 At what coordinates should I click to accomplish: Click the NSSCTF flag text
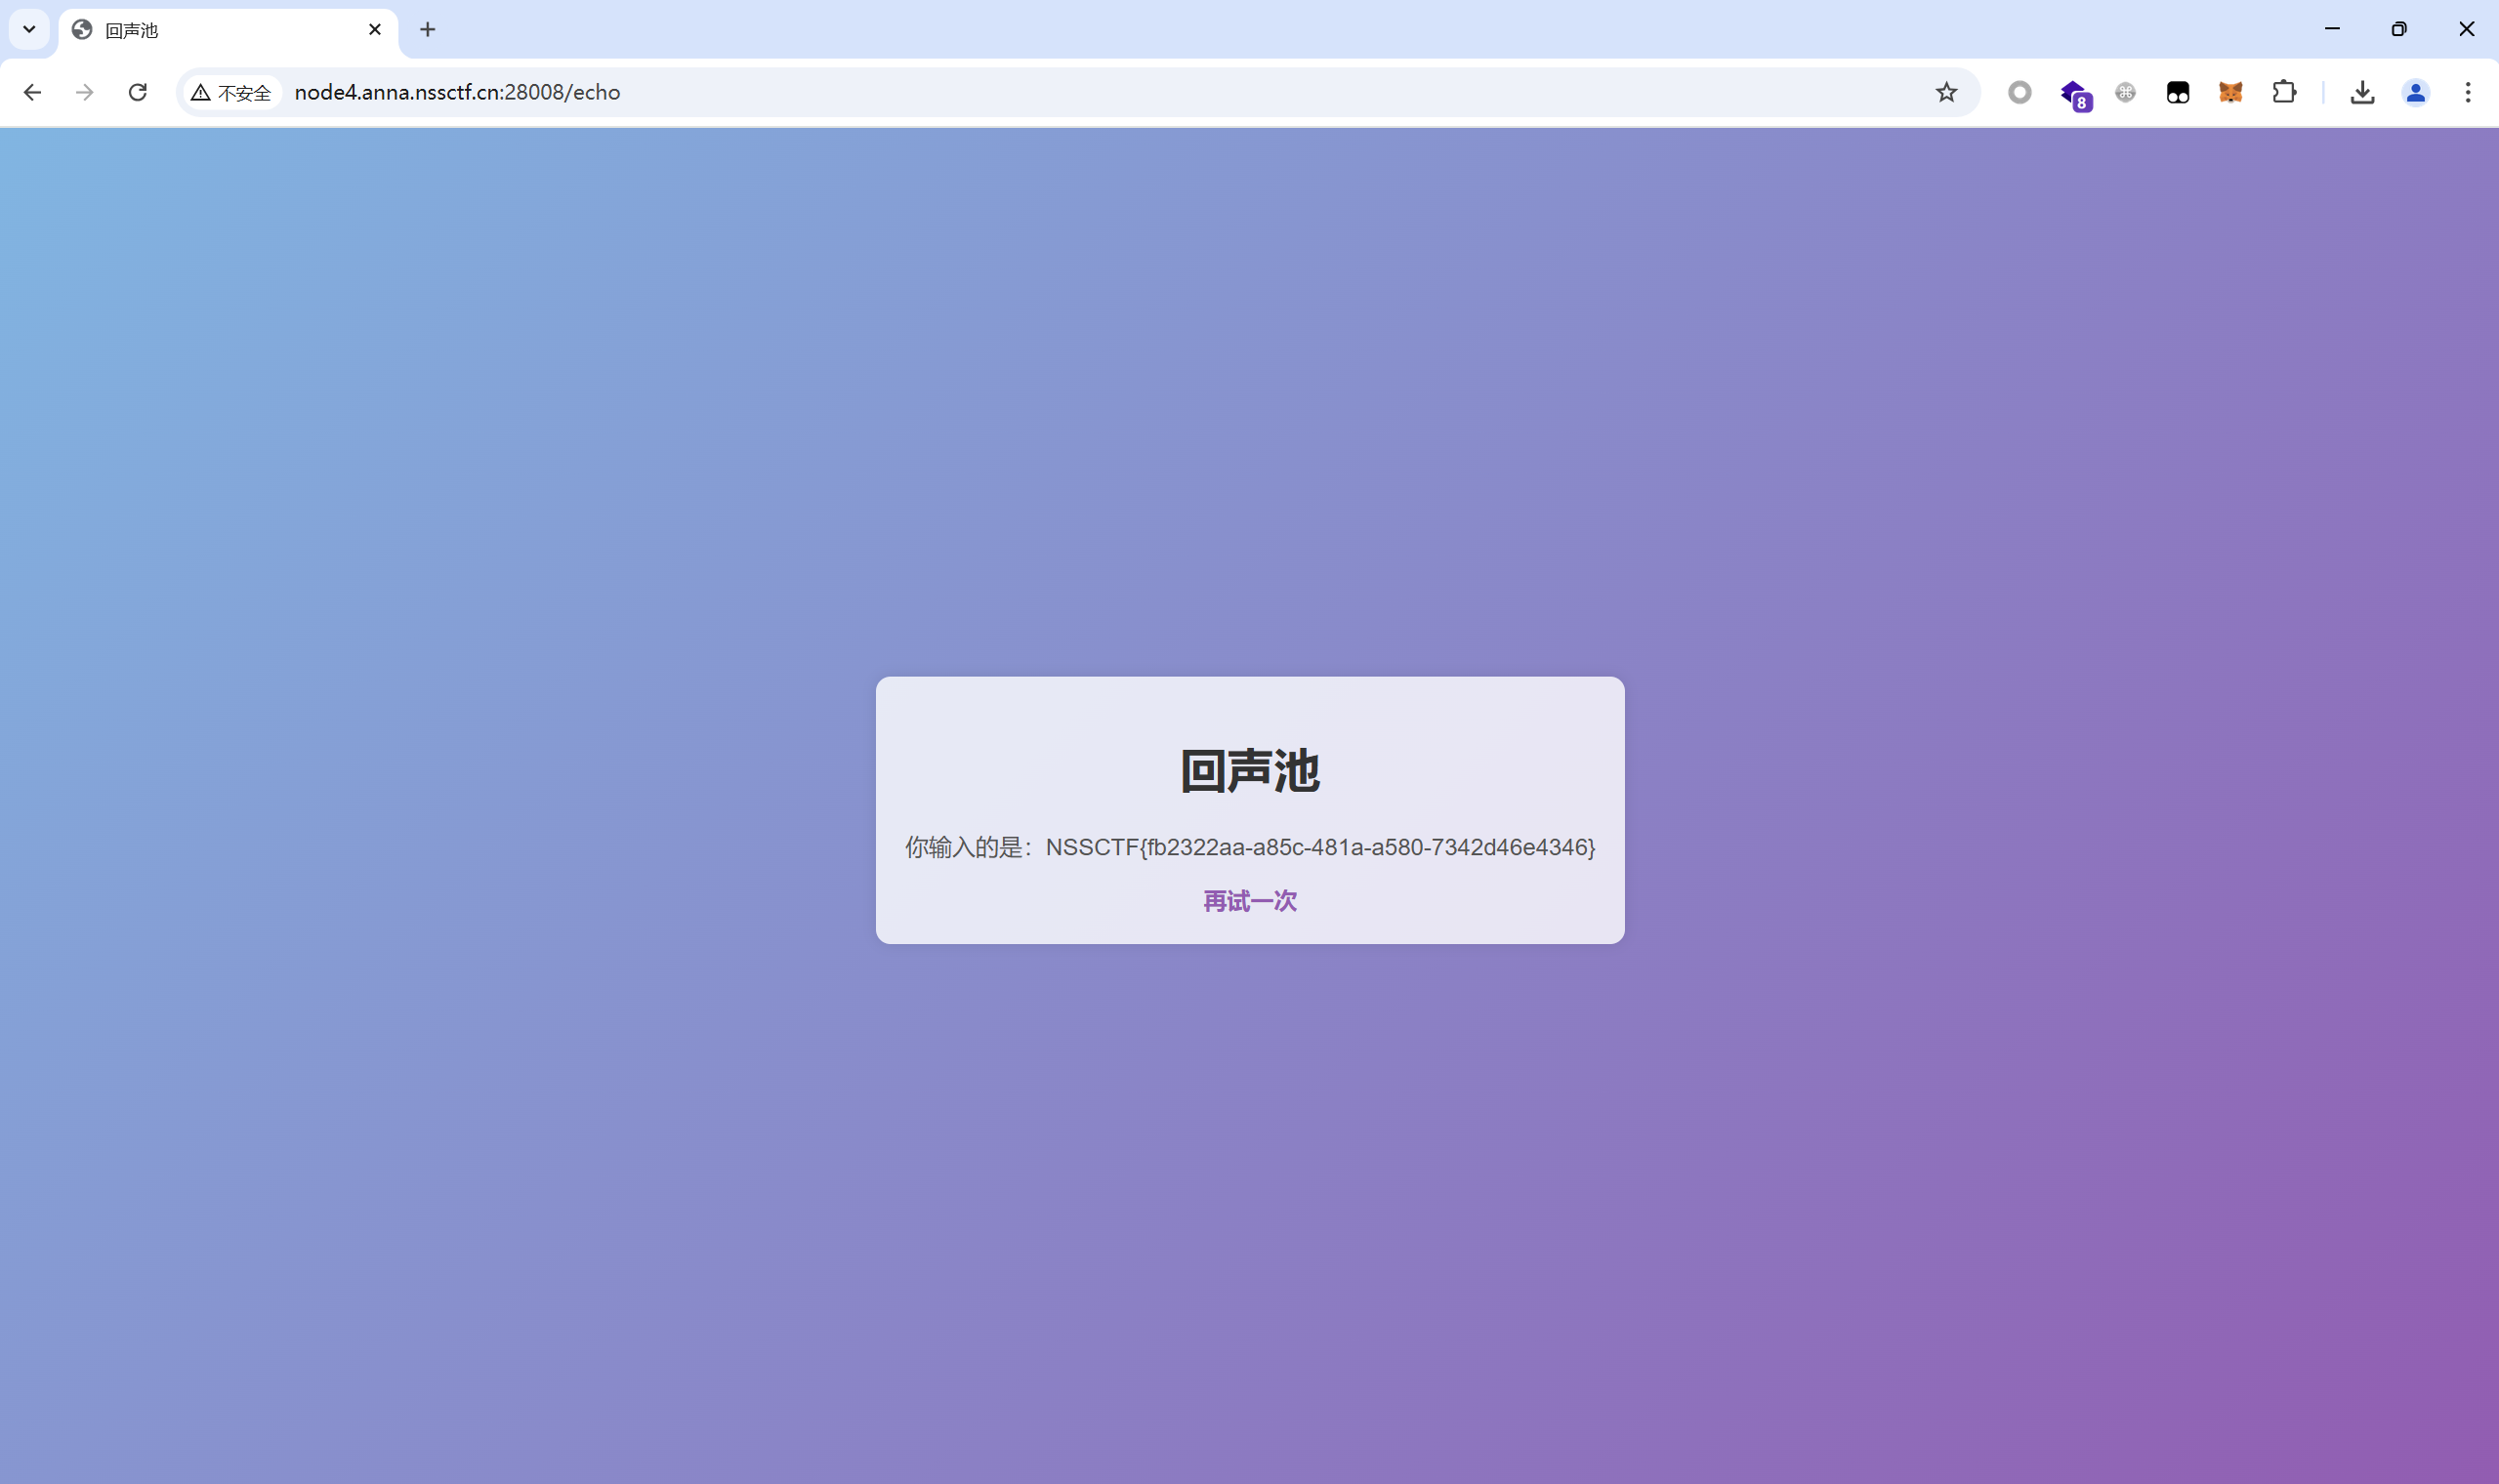click(1320, 847)
